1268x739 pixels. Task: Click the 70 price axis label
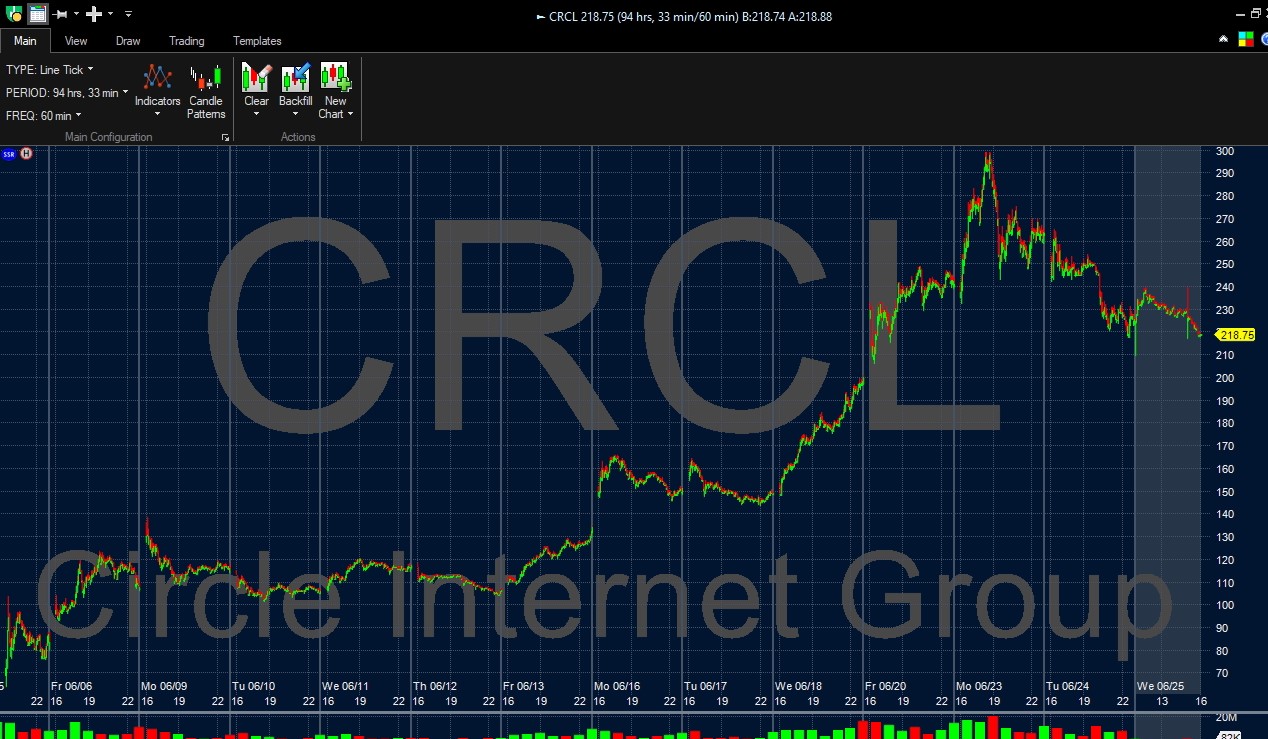[1222, 674]
